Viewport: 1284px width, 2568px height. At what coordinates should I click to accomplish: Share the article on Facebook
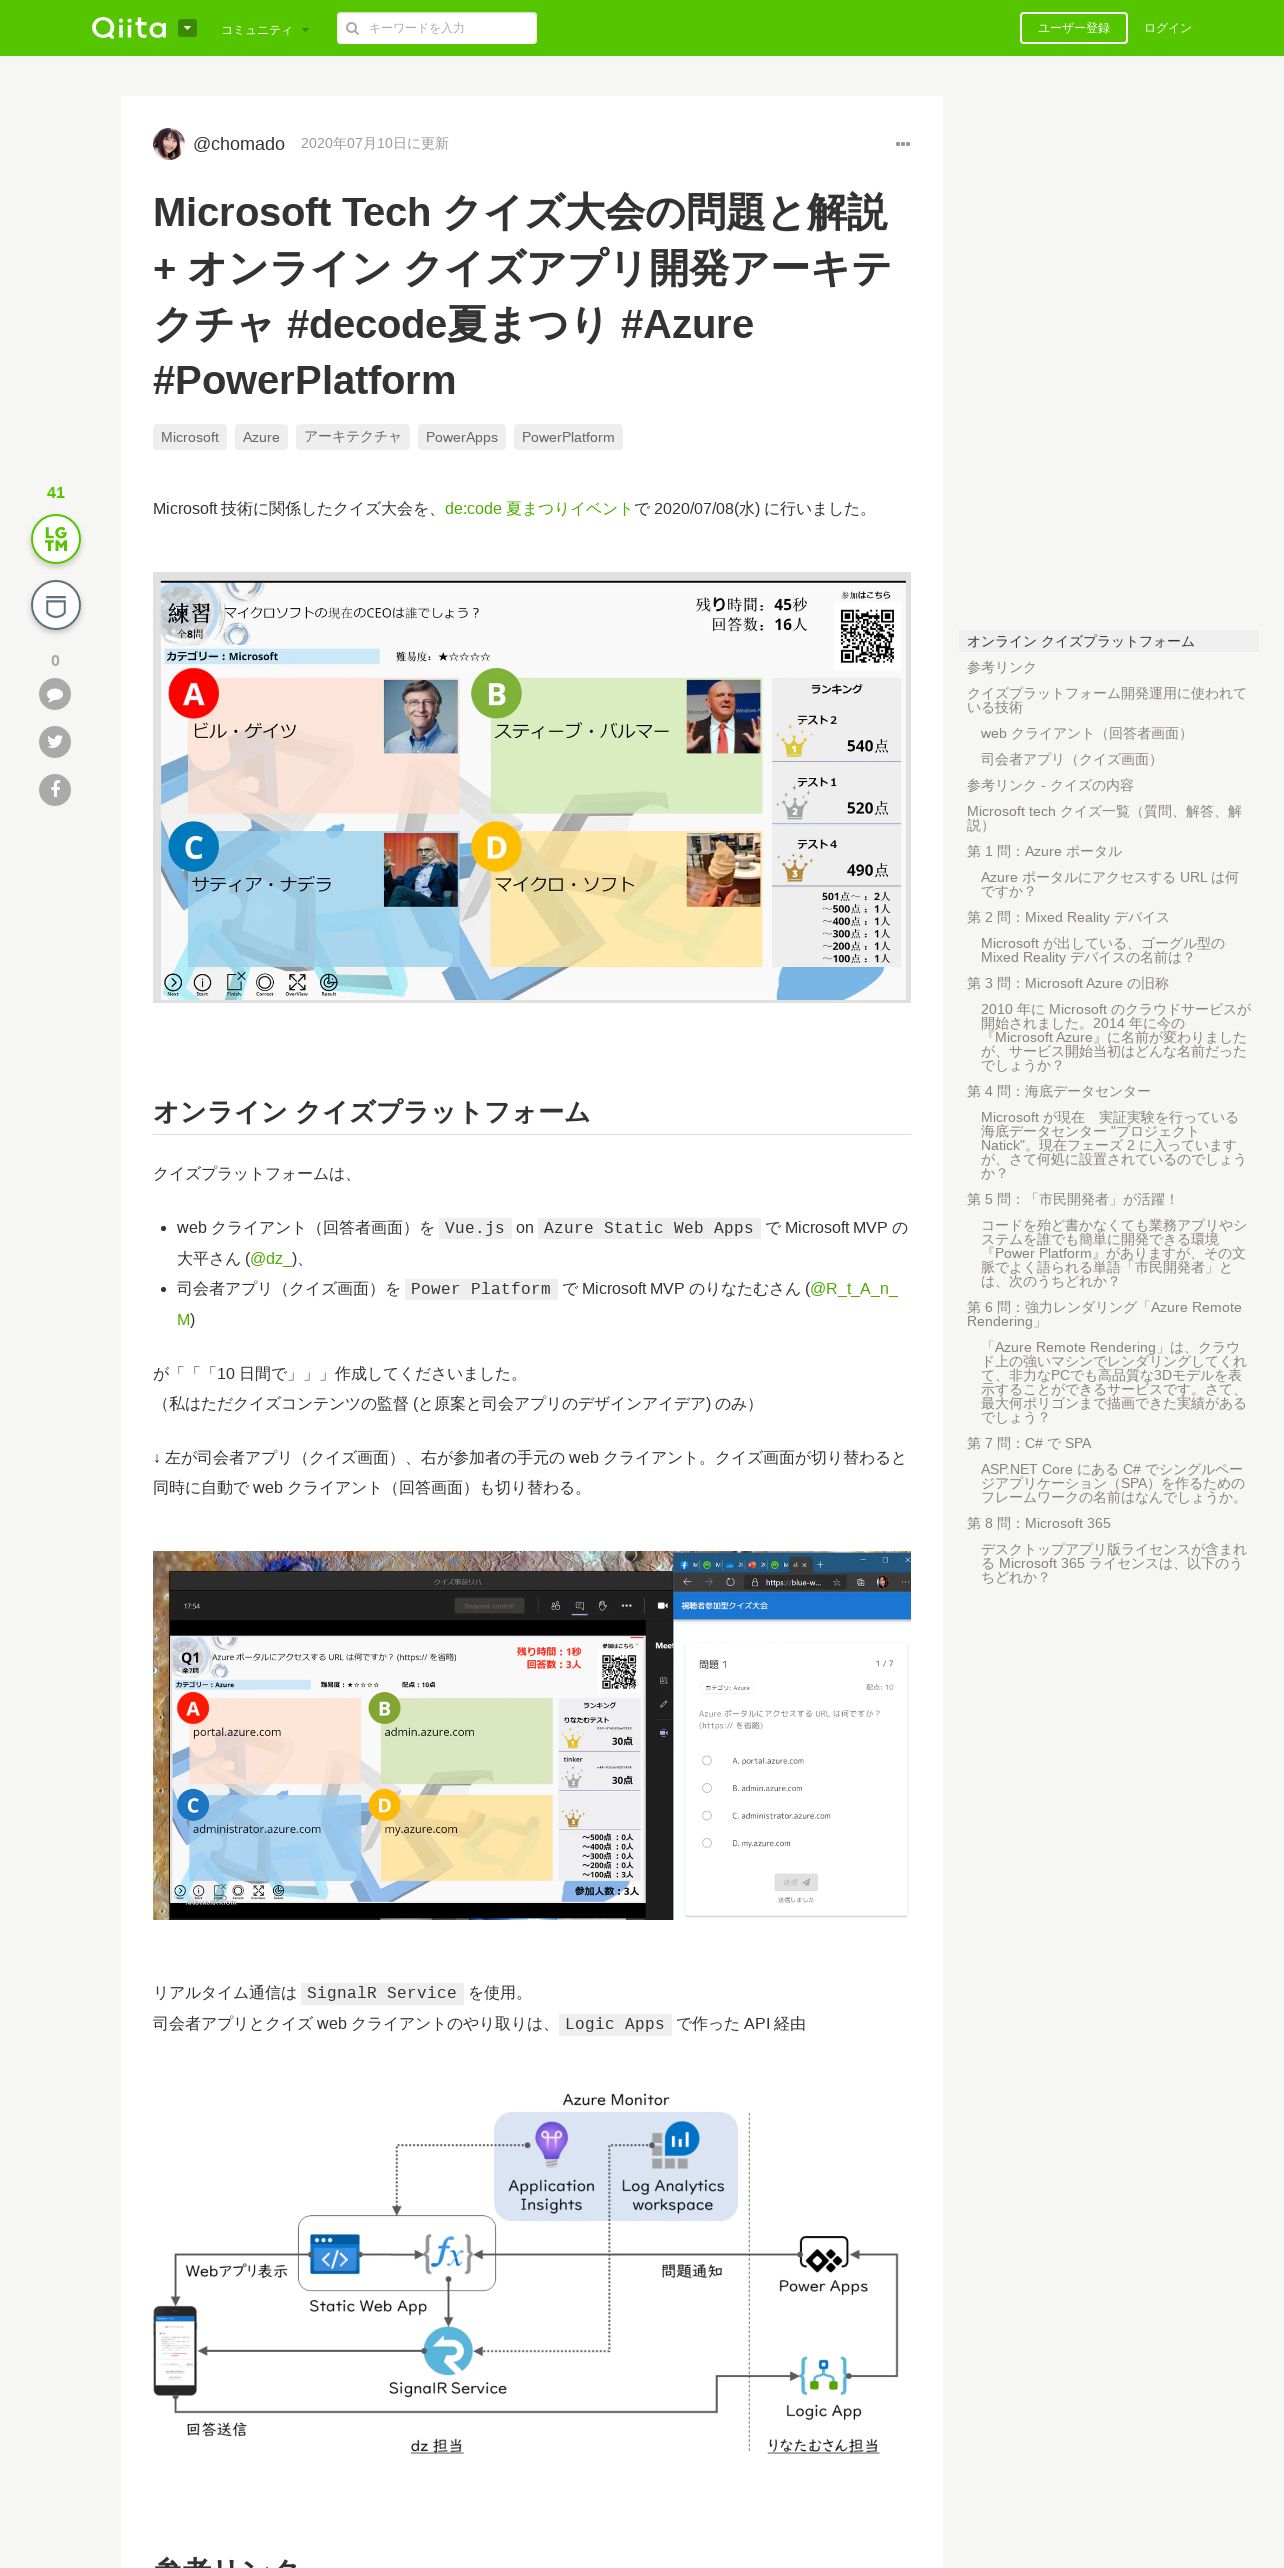[55, 789]
